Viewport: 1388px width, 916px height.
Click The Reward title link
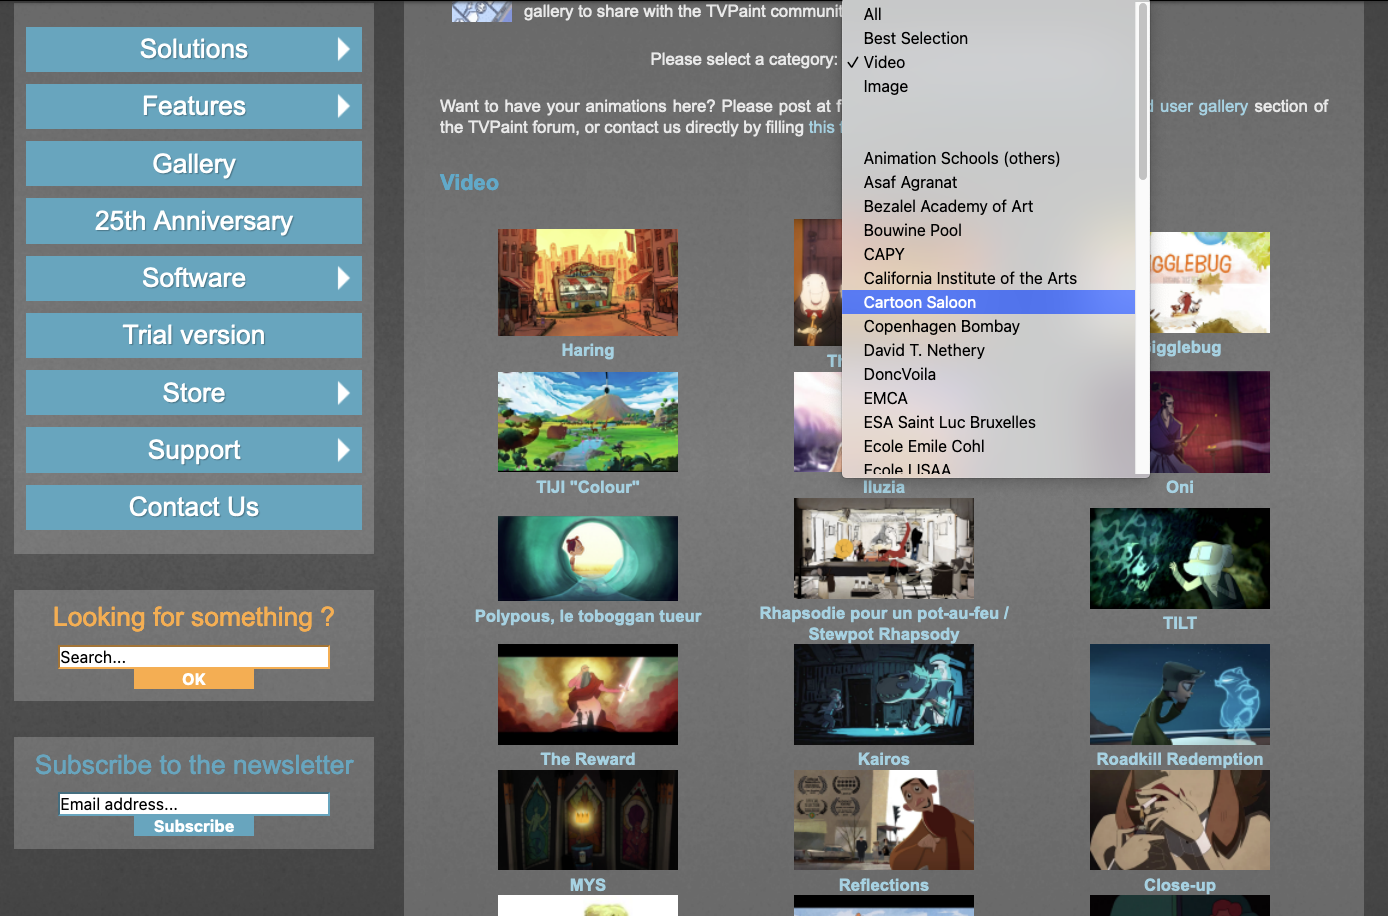coord(588,759)
